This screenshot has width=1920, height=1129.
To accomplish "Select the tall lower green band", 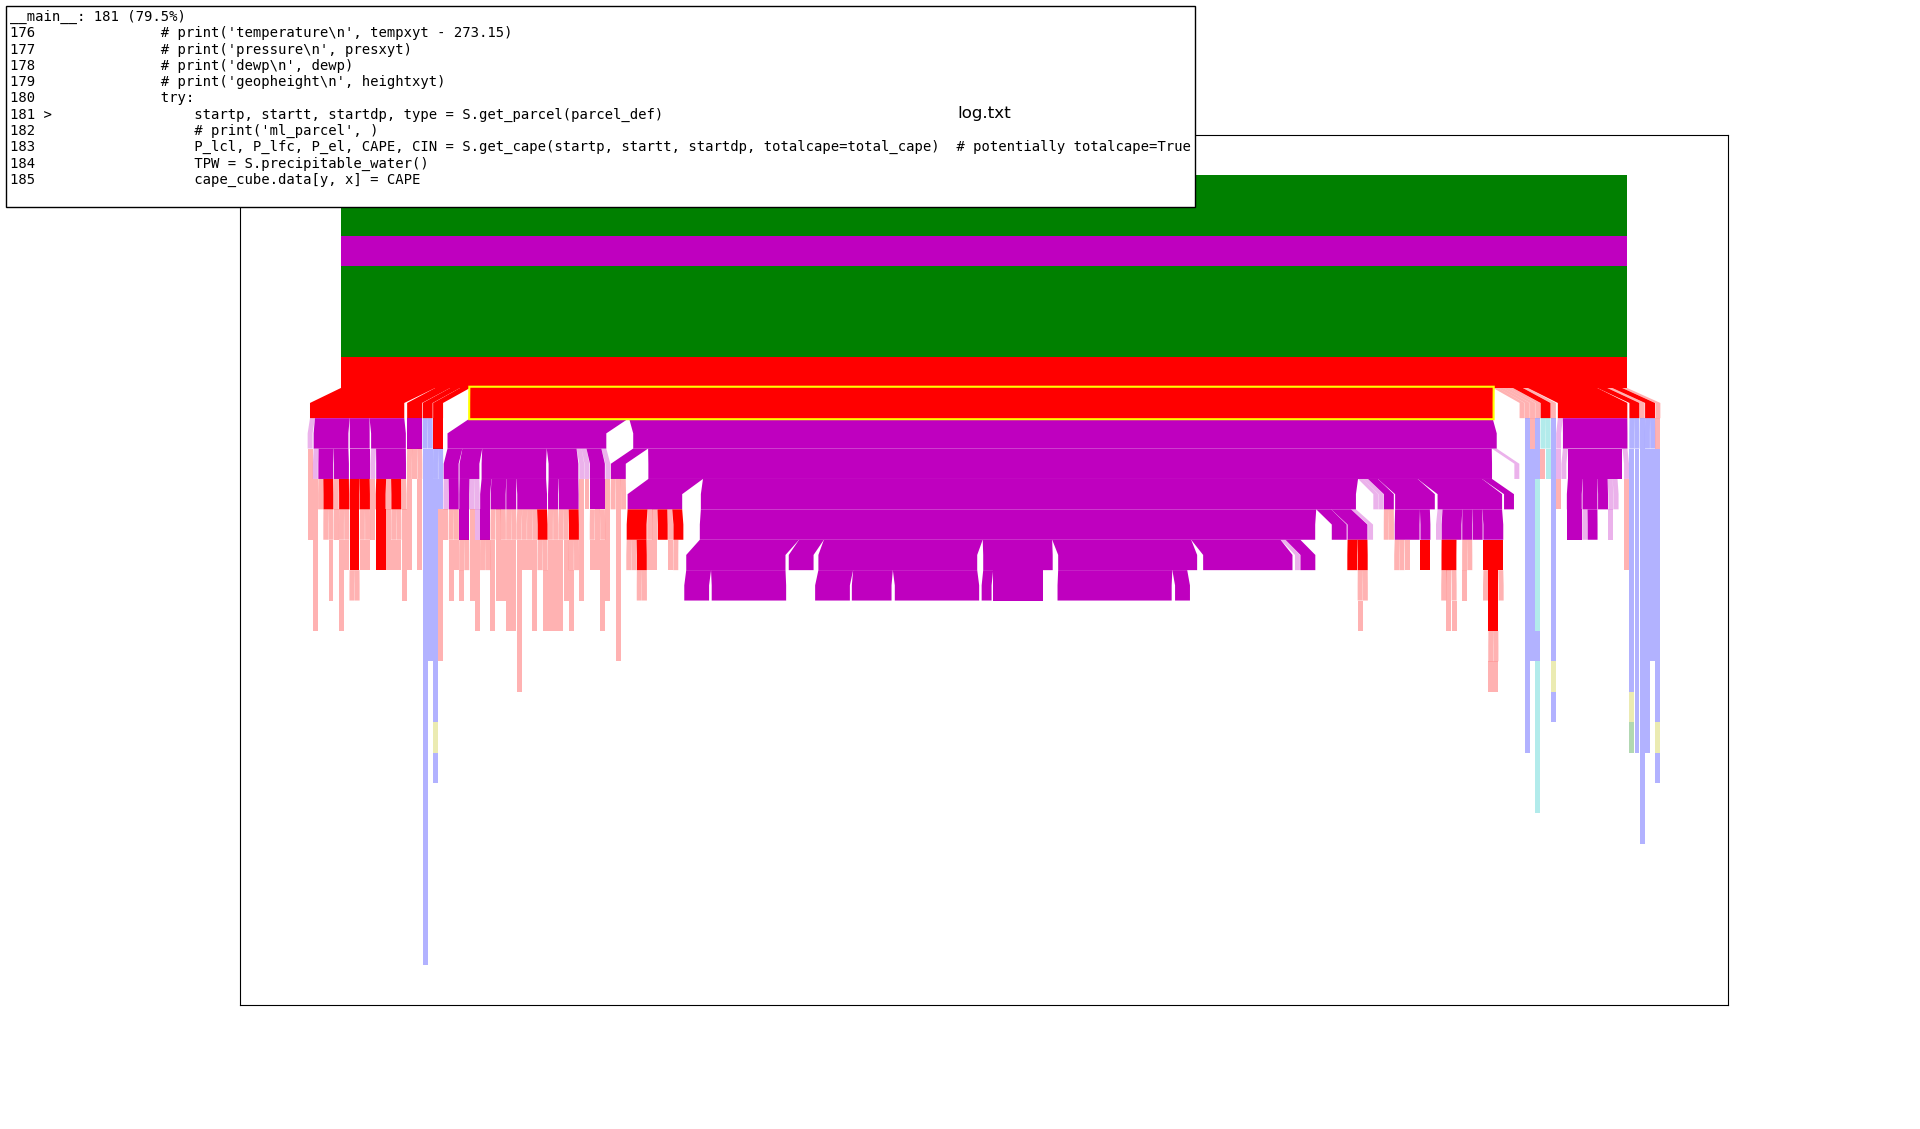I will 983,311.
